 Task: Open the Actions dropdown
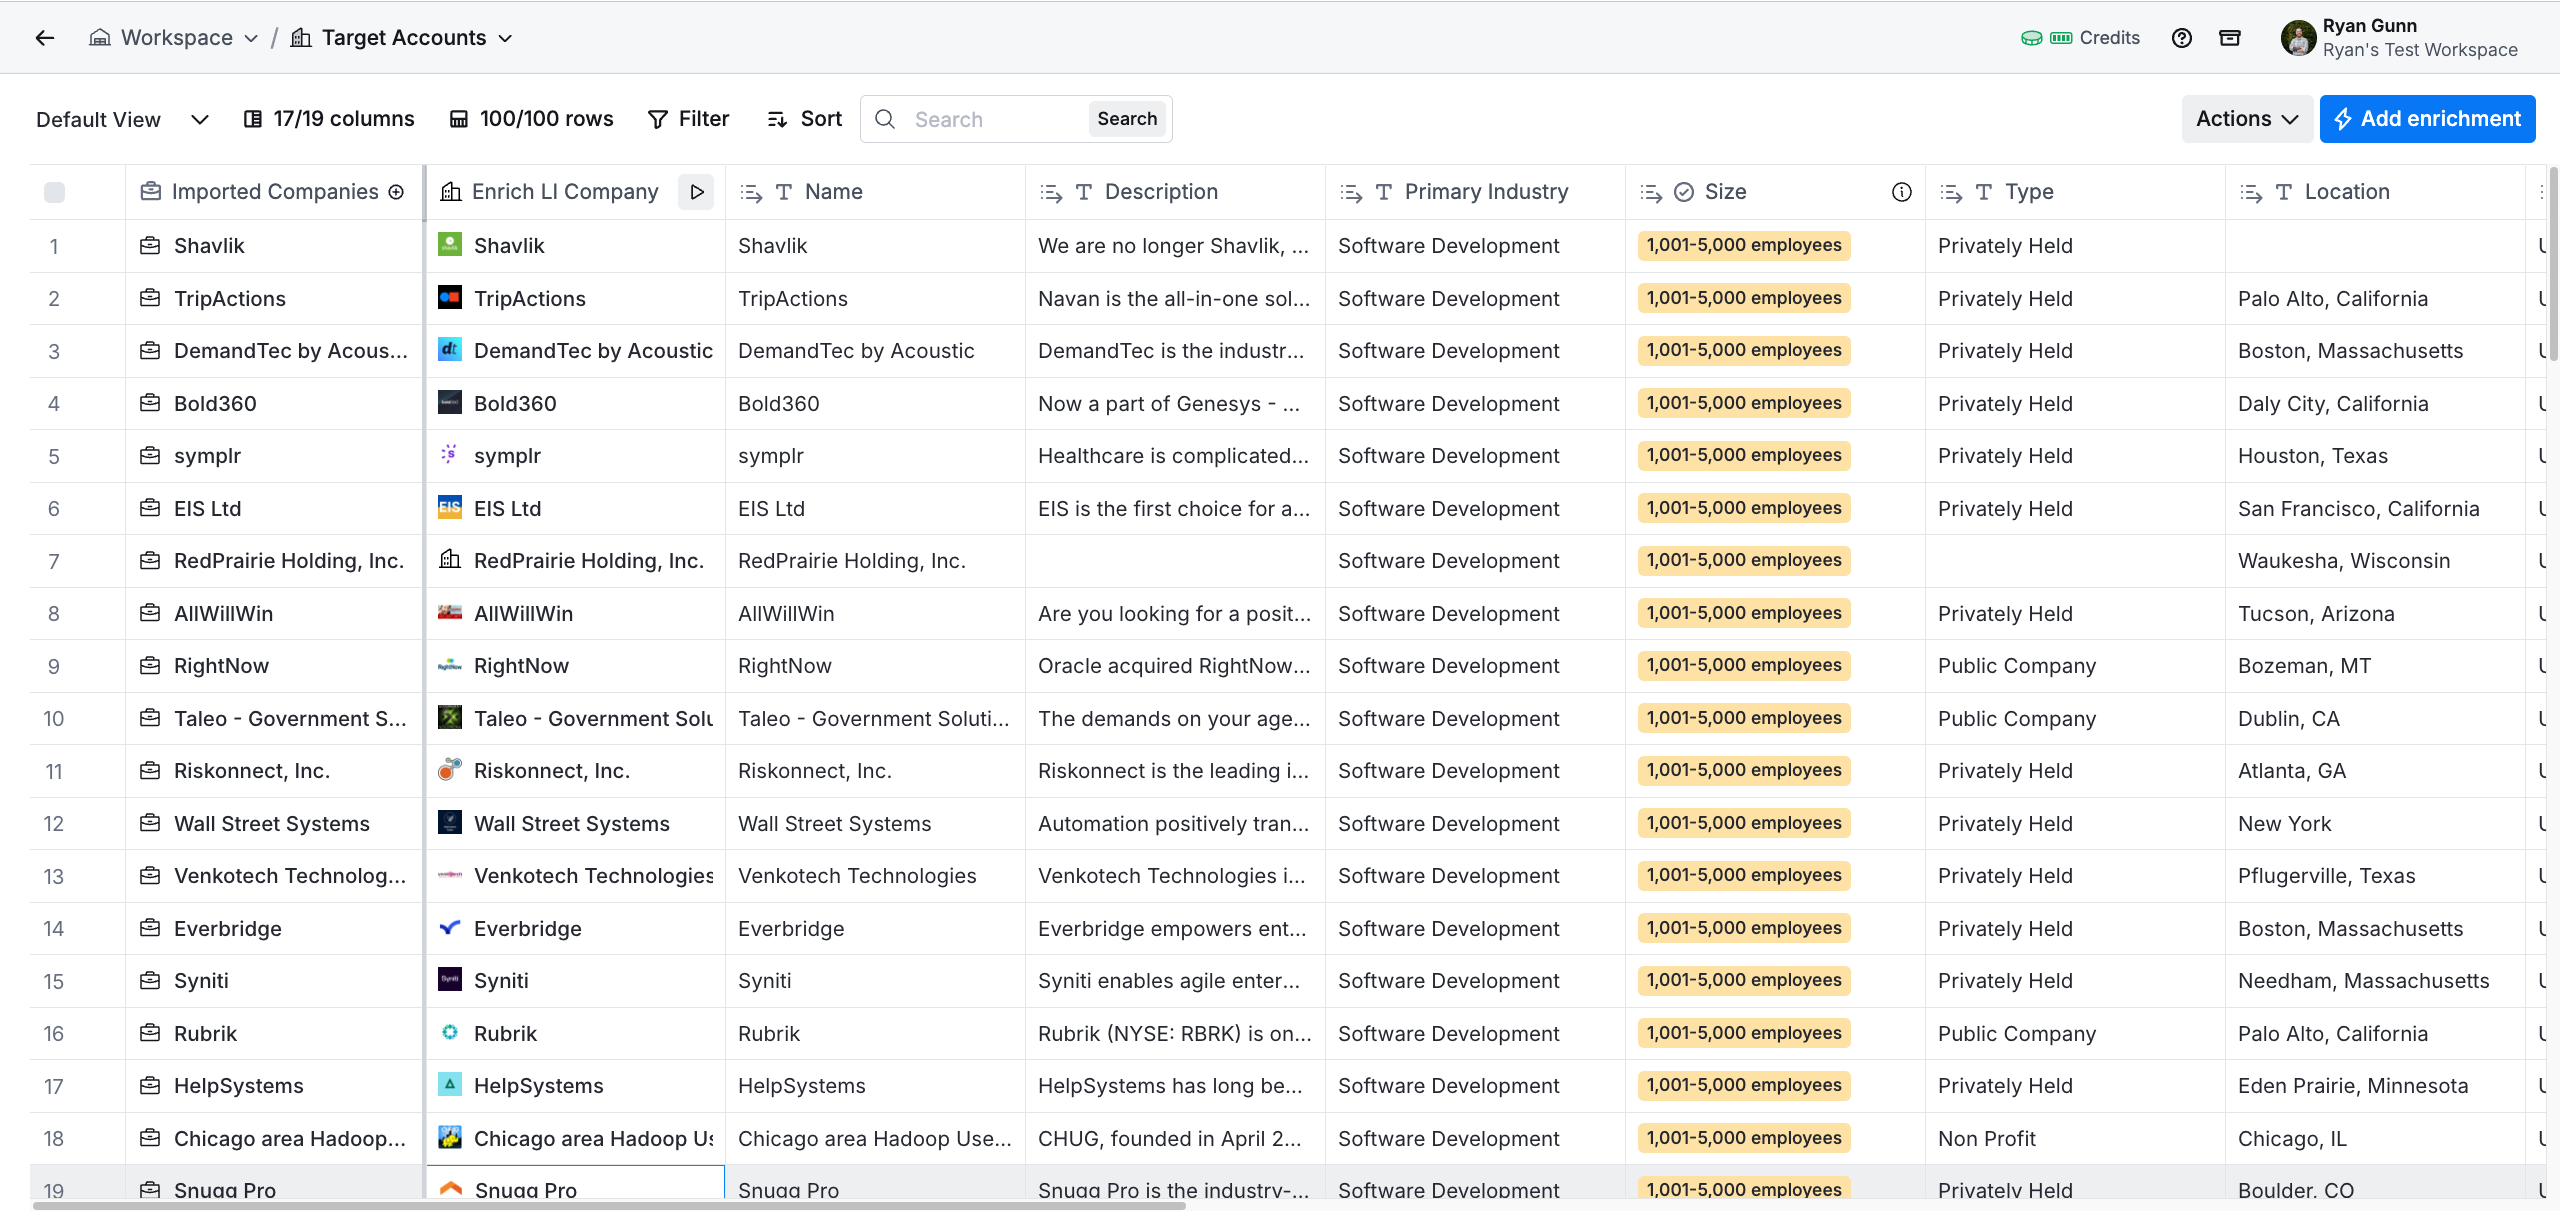[2247, 119]
